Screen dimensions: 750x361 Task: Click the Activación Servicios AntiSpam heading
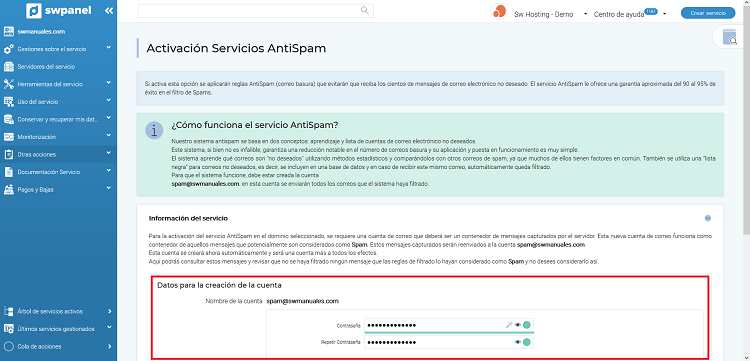[x=236, y=48]
